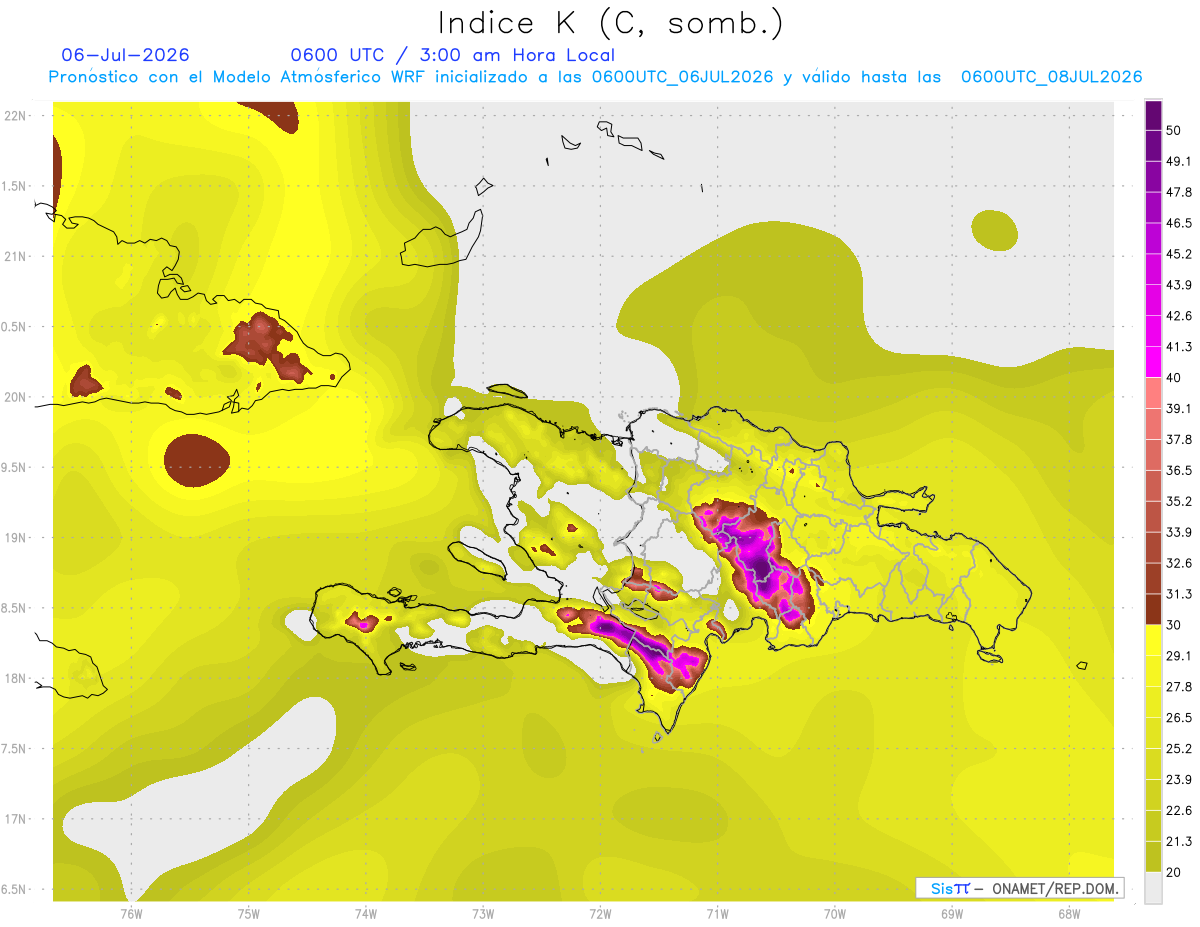The height and width of the screenshot is (927, 1200).
Task: Click the colorbar label "22.6"
Action: (1179, 810)
